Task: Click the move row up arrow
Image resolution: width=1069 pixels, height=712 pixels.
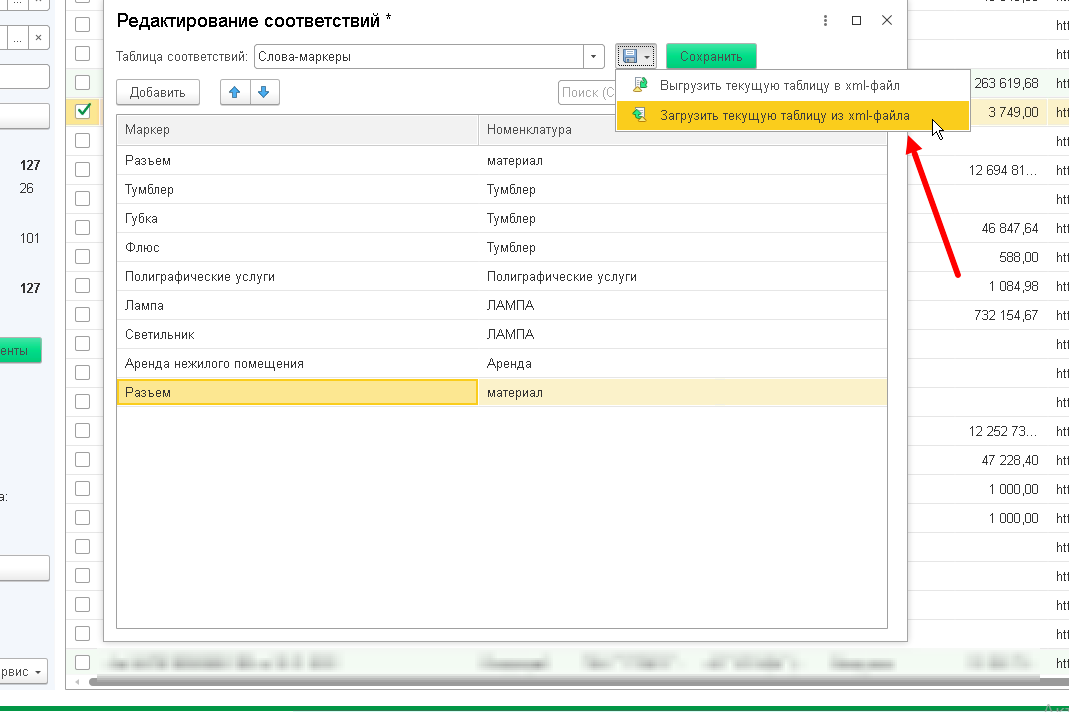Action: (x=235, y=92)
